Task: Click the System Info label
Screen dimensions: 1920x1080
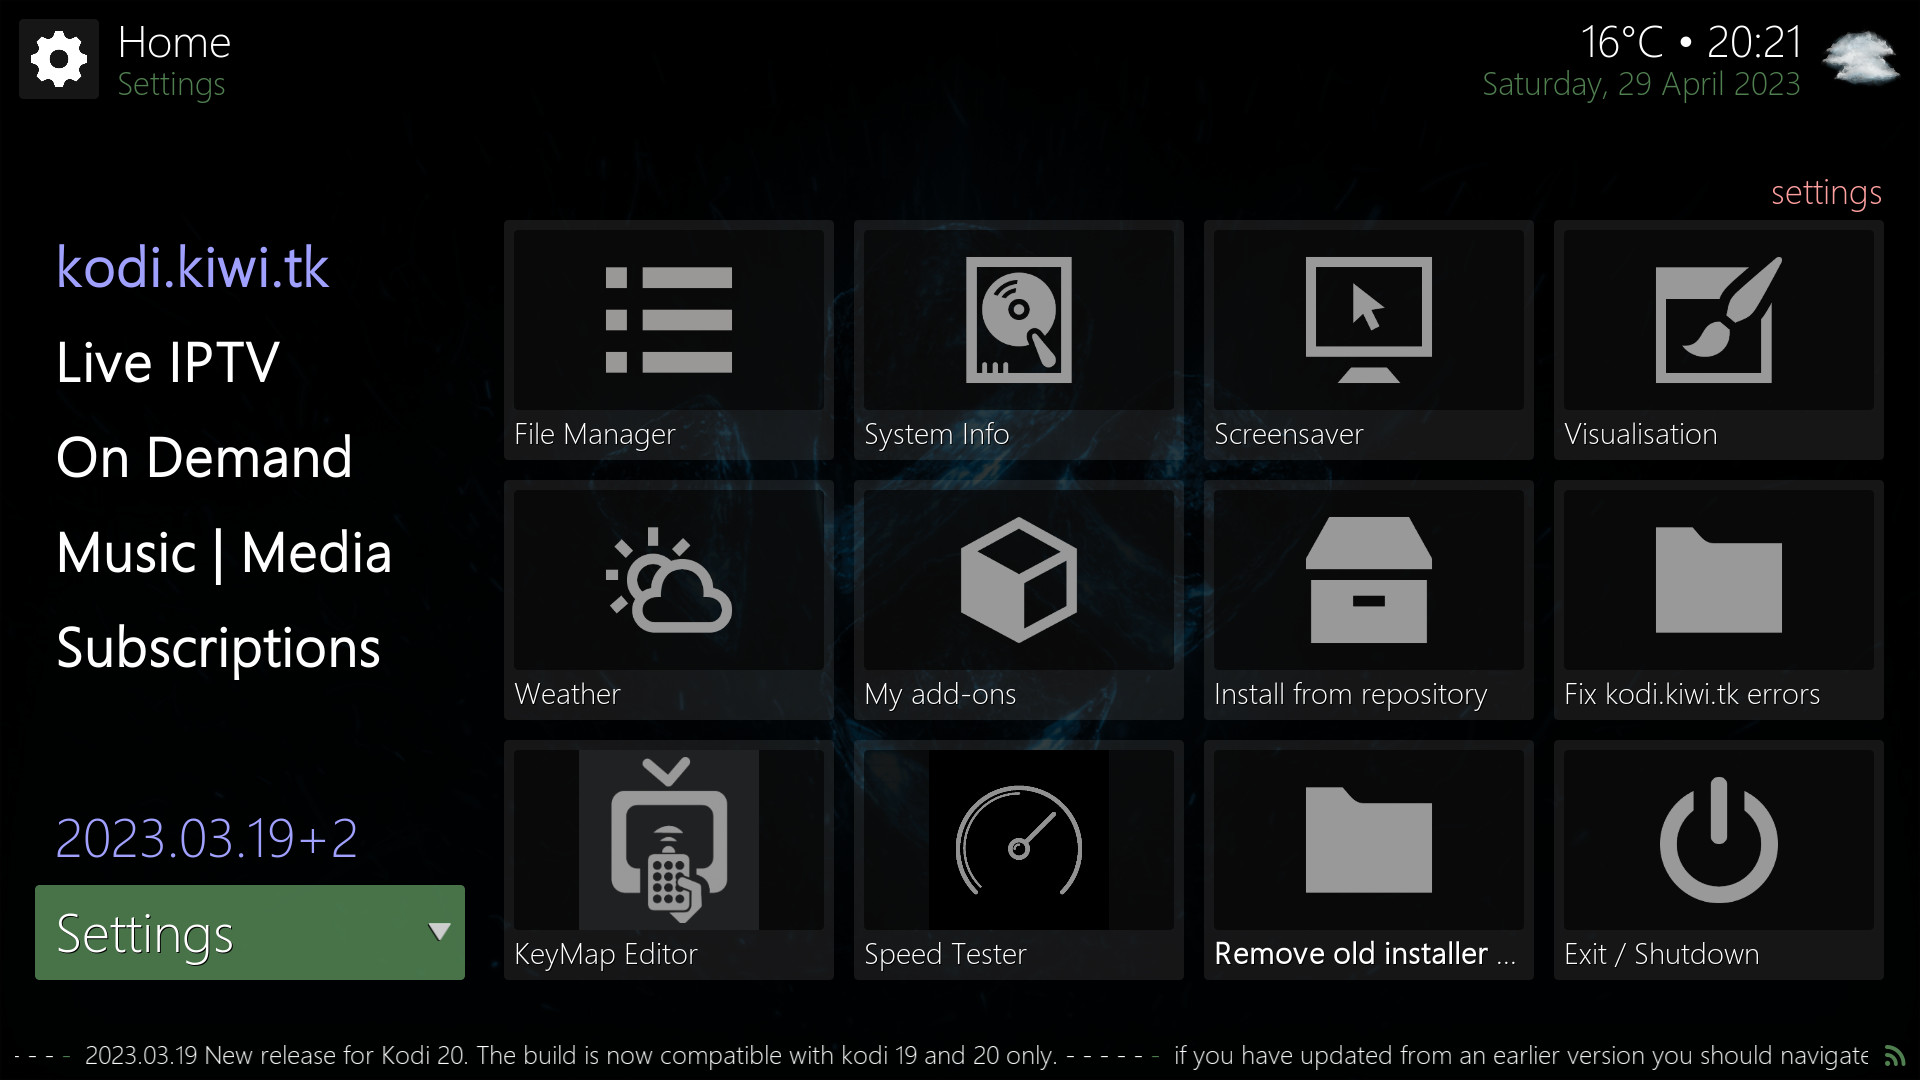Action: pyautogui.click(x=937, y=435)
